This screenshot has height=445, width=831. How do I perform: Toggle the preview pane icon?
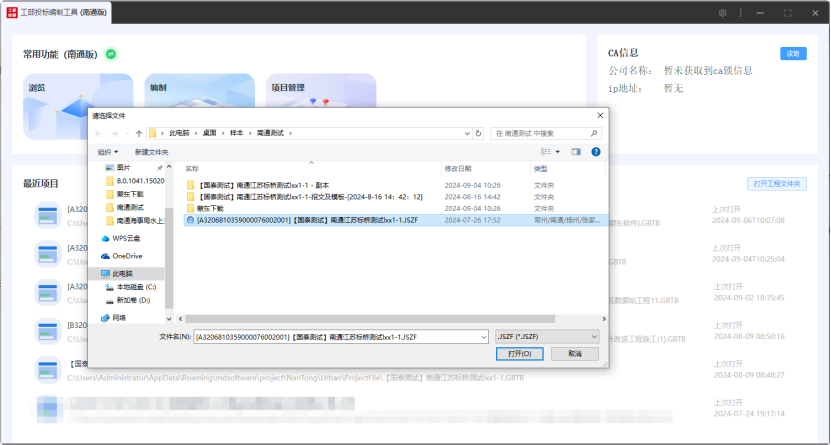click(x=576, y=152)
